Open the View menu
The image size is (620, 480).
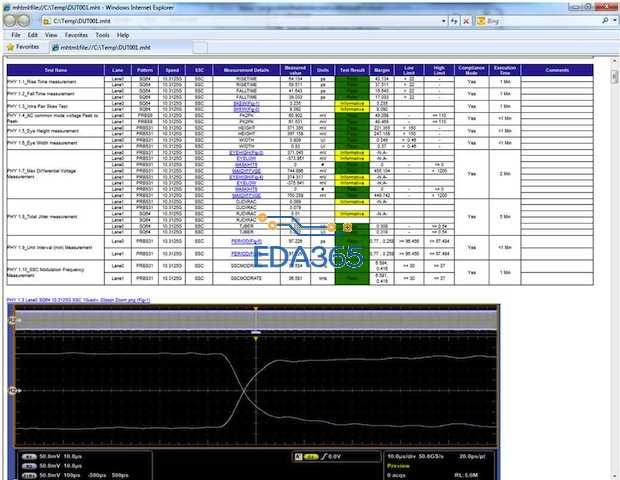coord(51,35)
